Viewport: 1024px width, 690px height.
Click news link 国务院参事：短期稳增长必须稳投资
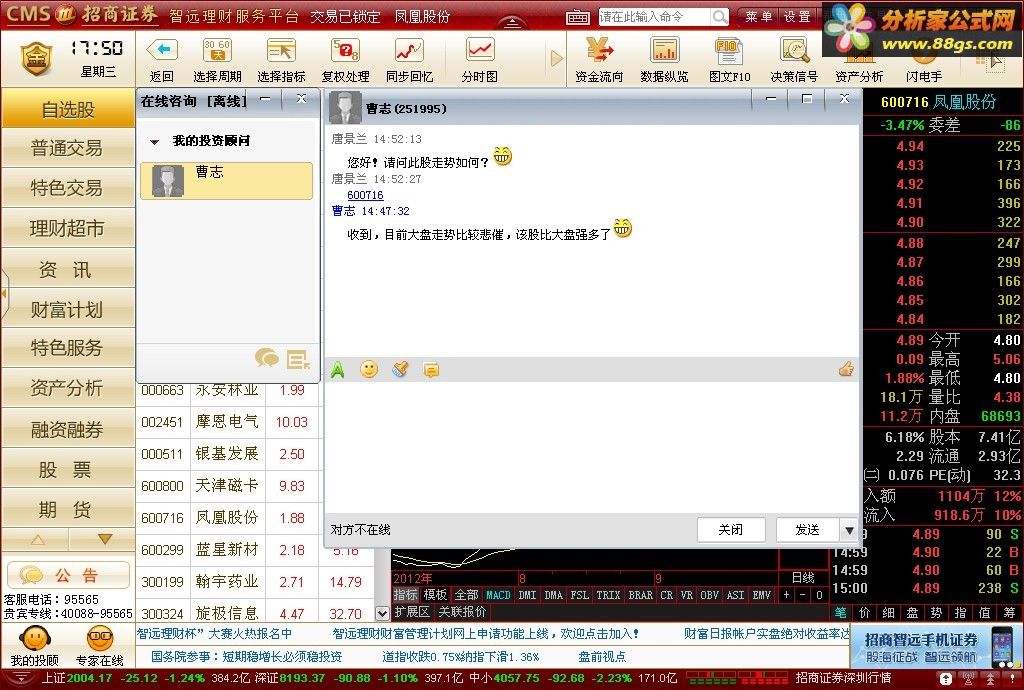point(246,657)
